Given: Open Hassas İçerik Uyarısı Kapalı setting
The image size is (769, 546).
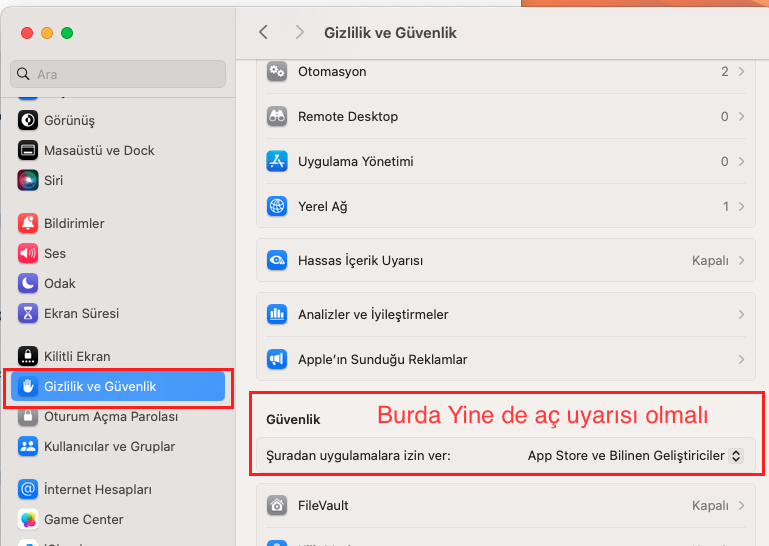Looking at the screenshot, I should [x=716, y=260].
